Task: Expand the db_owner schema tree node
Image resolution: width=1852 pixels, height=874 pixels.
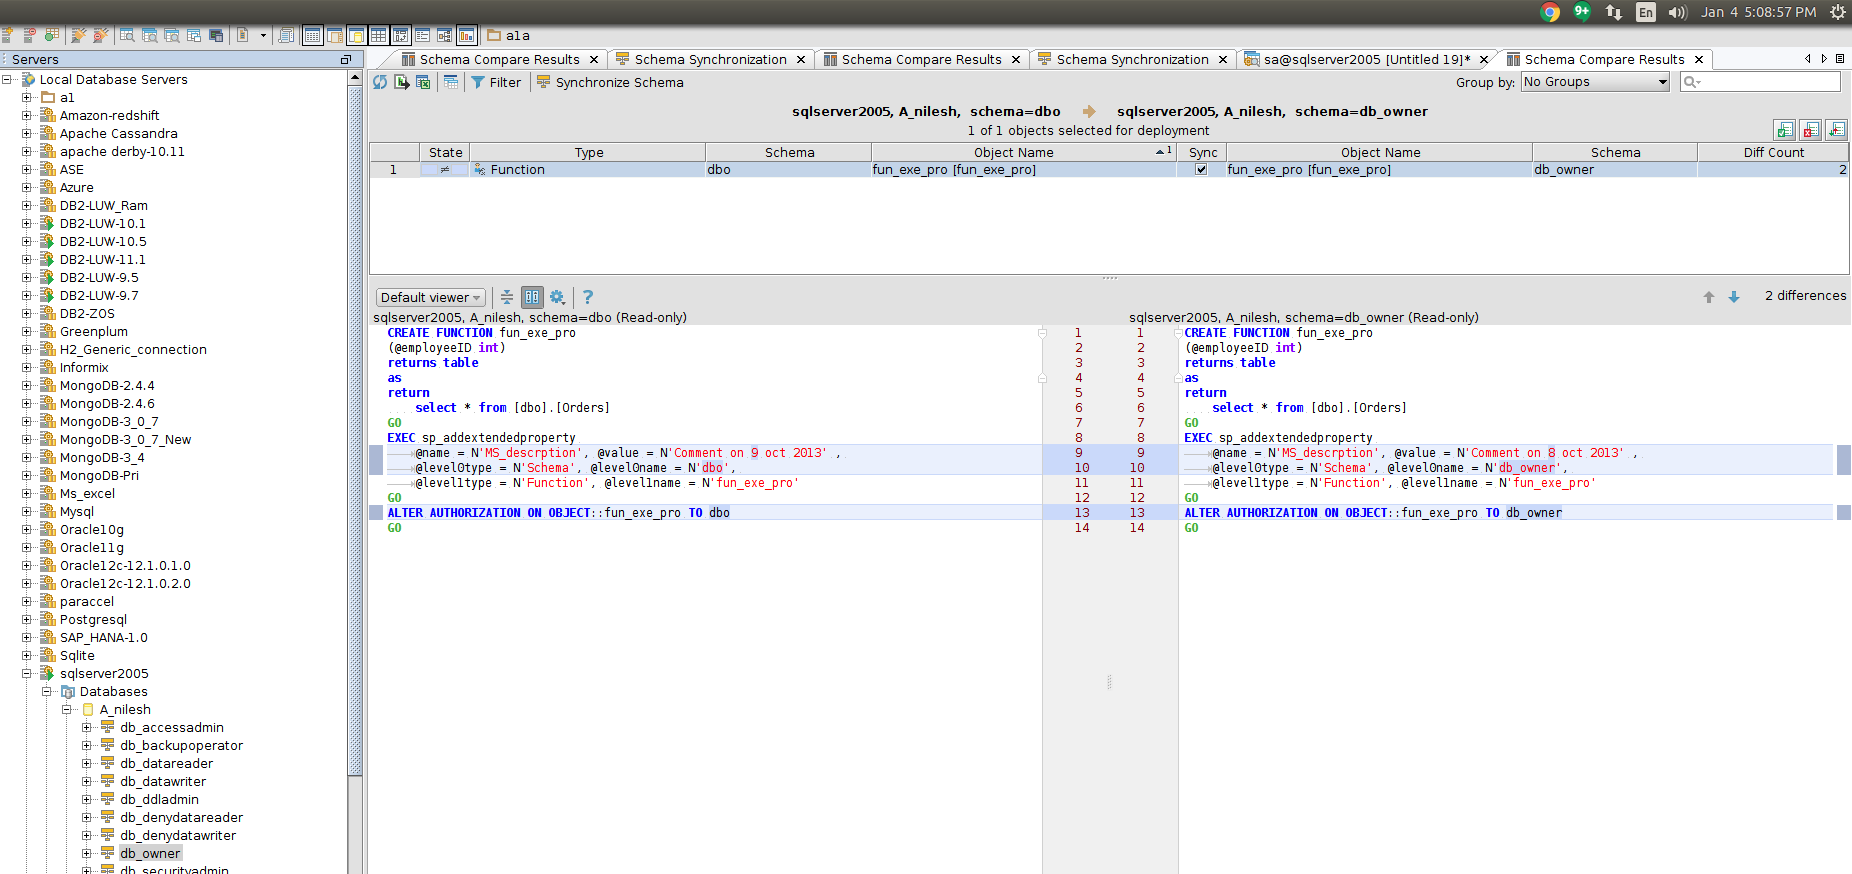Action: coord(87,853)
